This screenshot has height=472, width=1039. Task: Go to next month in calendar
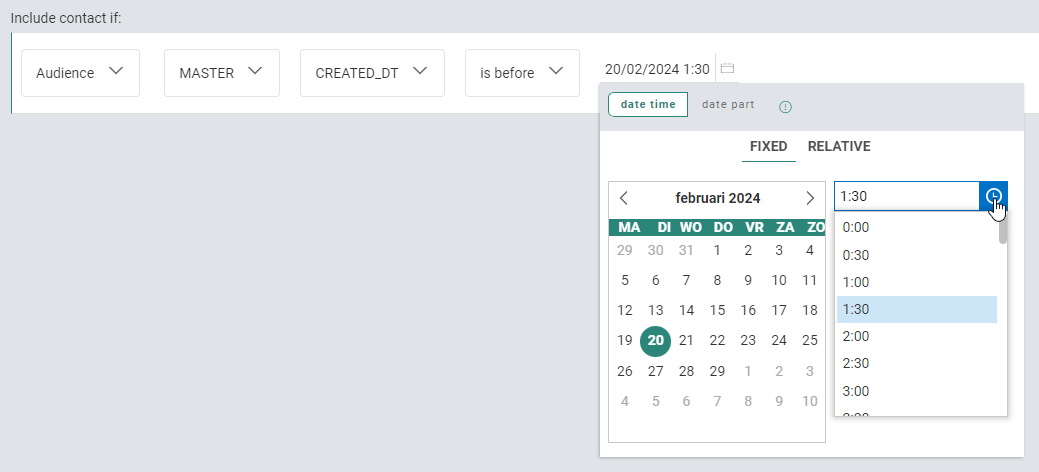[x=810, y=198]
